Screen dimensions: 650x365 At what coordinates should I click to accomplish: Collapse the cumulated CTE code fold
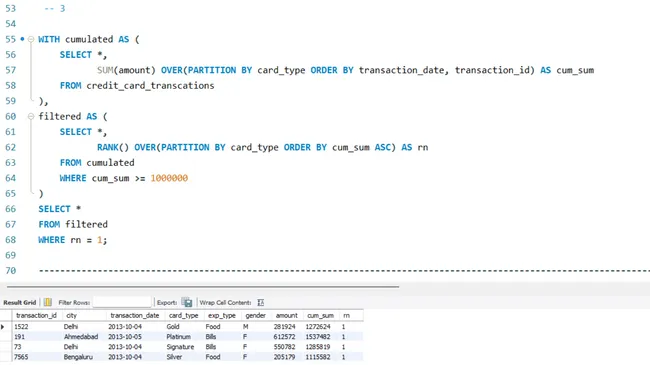(x=31, y=39)
